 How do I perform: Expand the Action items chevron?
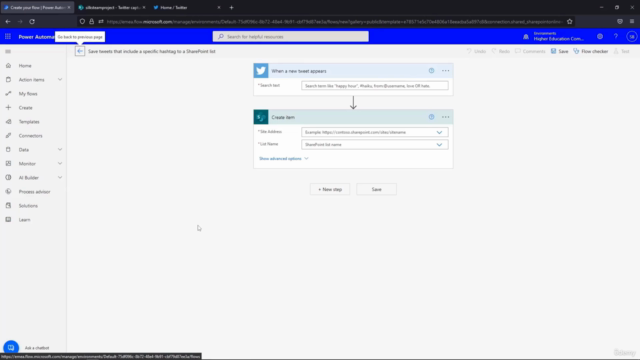60,80
